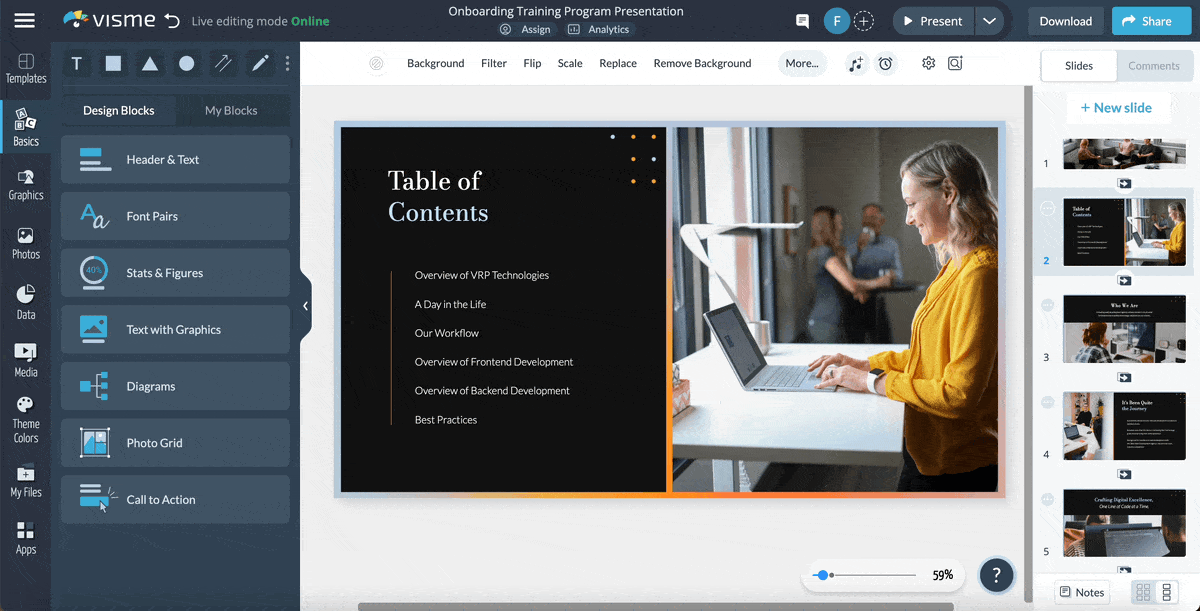Click the settings gear icon
The image size is (1200, 611).
928,63
